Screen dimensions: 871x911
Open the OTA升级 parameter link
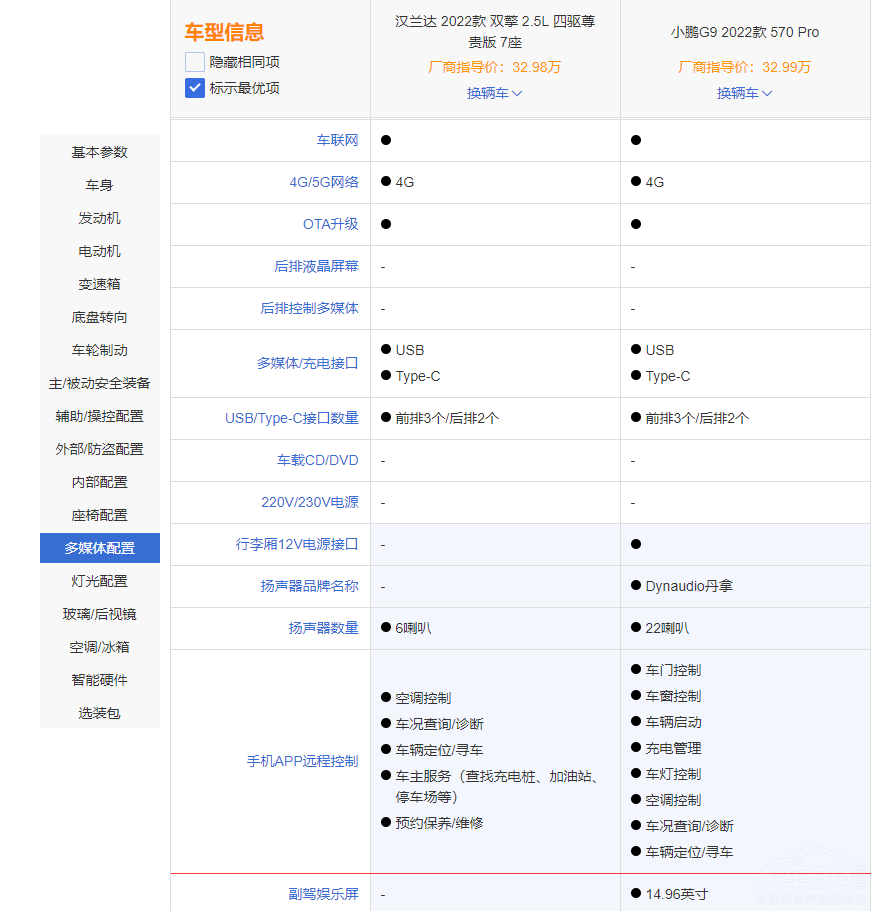(330, 224)
